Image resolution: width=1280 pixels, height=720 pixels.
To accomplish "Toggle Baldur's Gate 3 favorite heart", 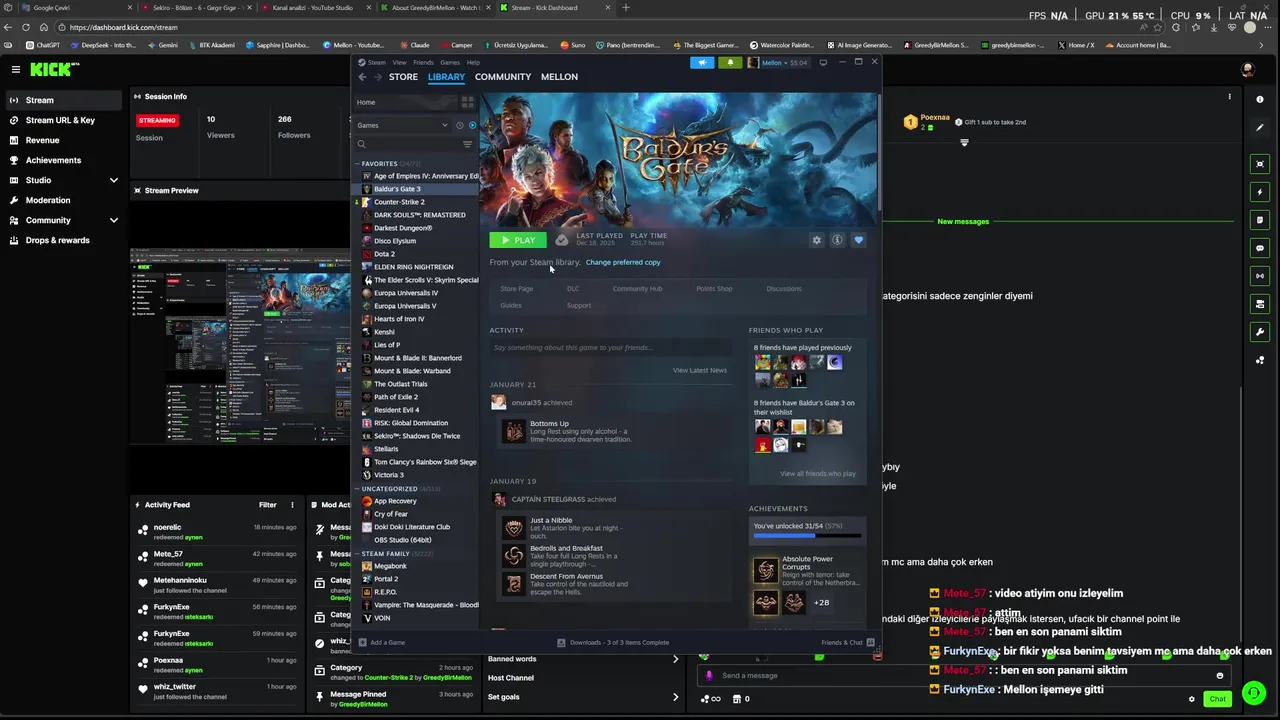I will (x=858, y=240).
